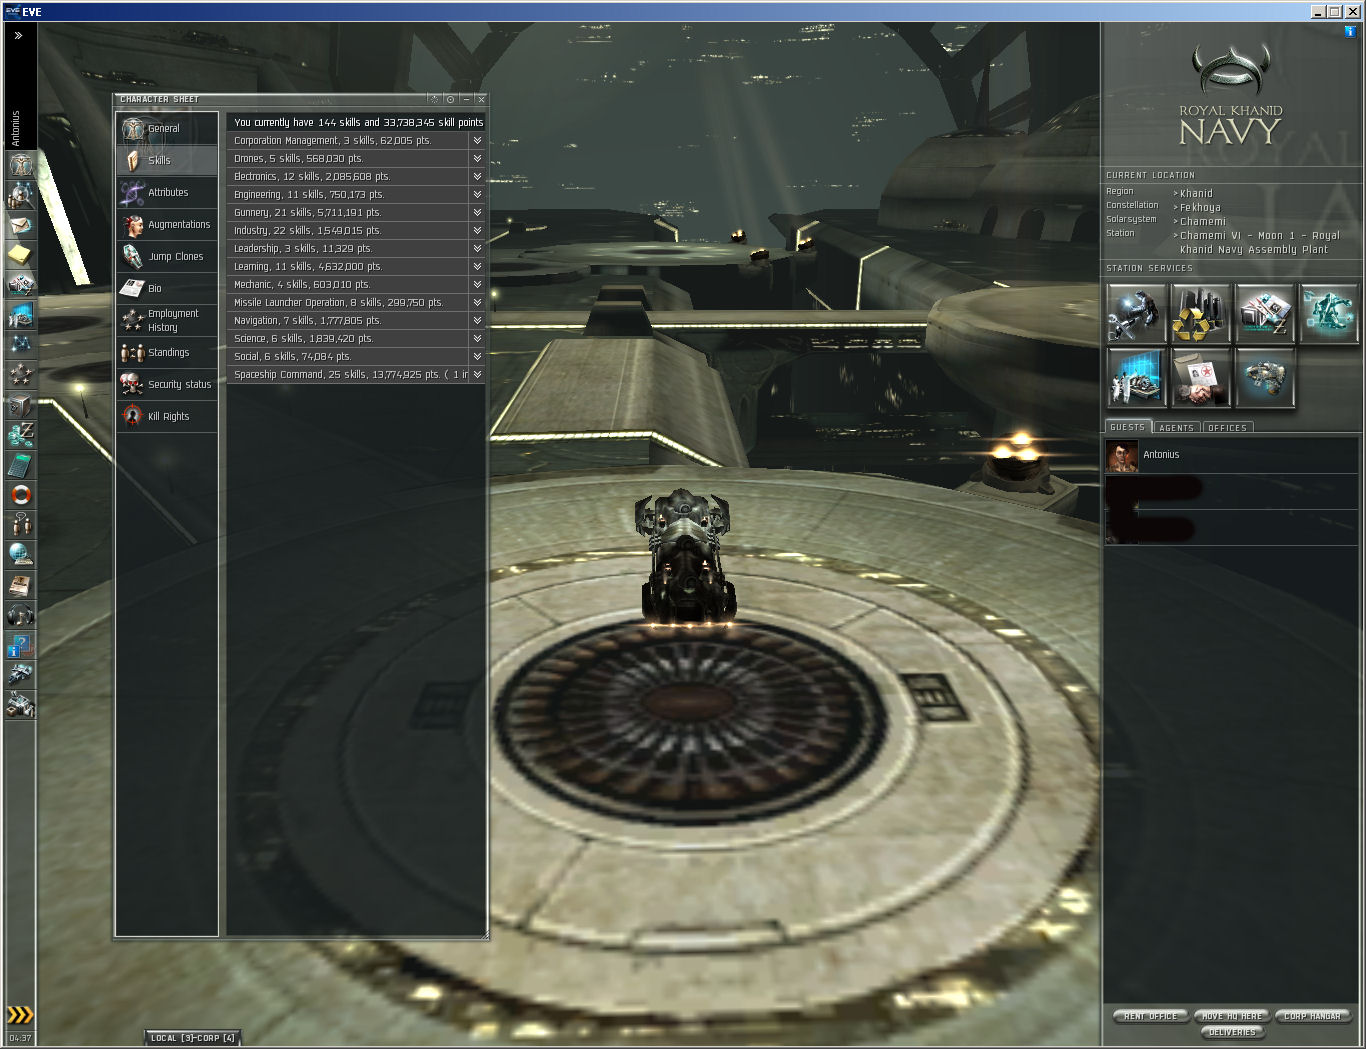Expand the Industry skill group

(x=477, y=231)
